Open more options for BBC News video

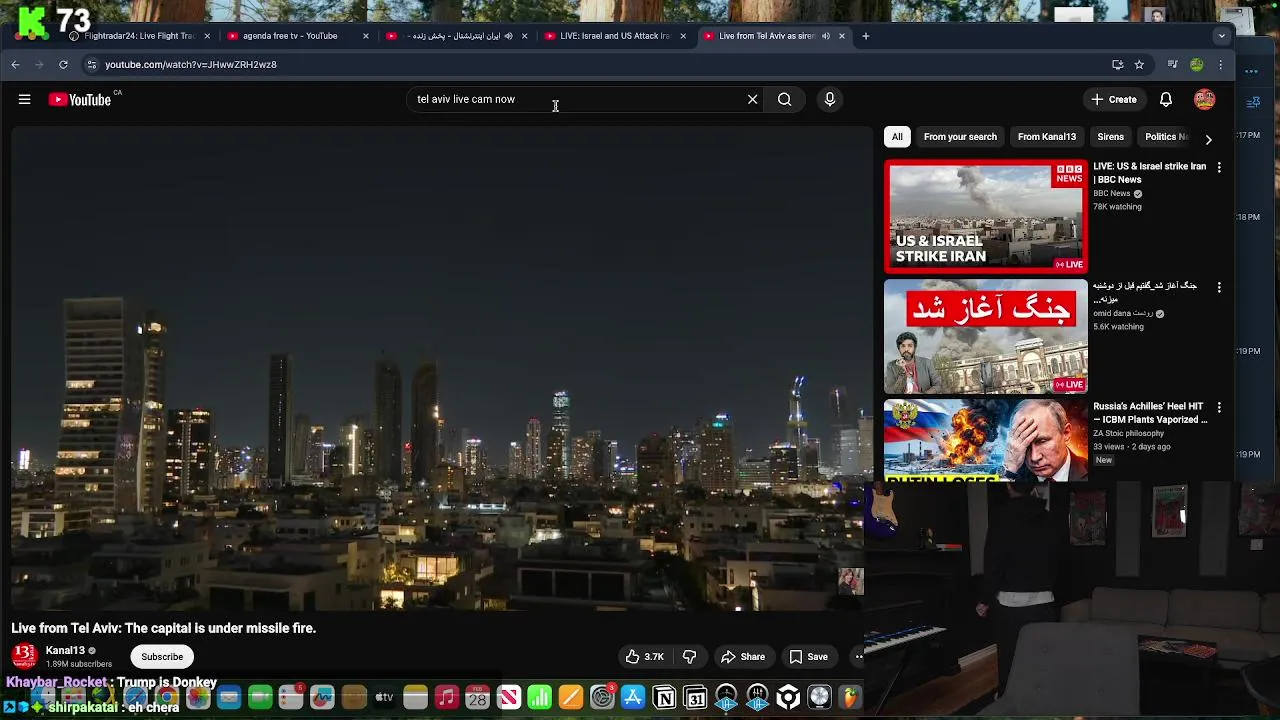pyautogui.click(x=1218, y=167)
